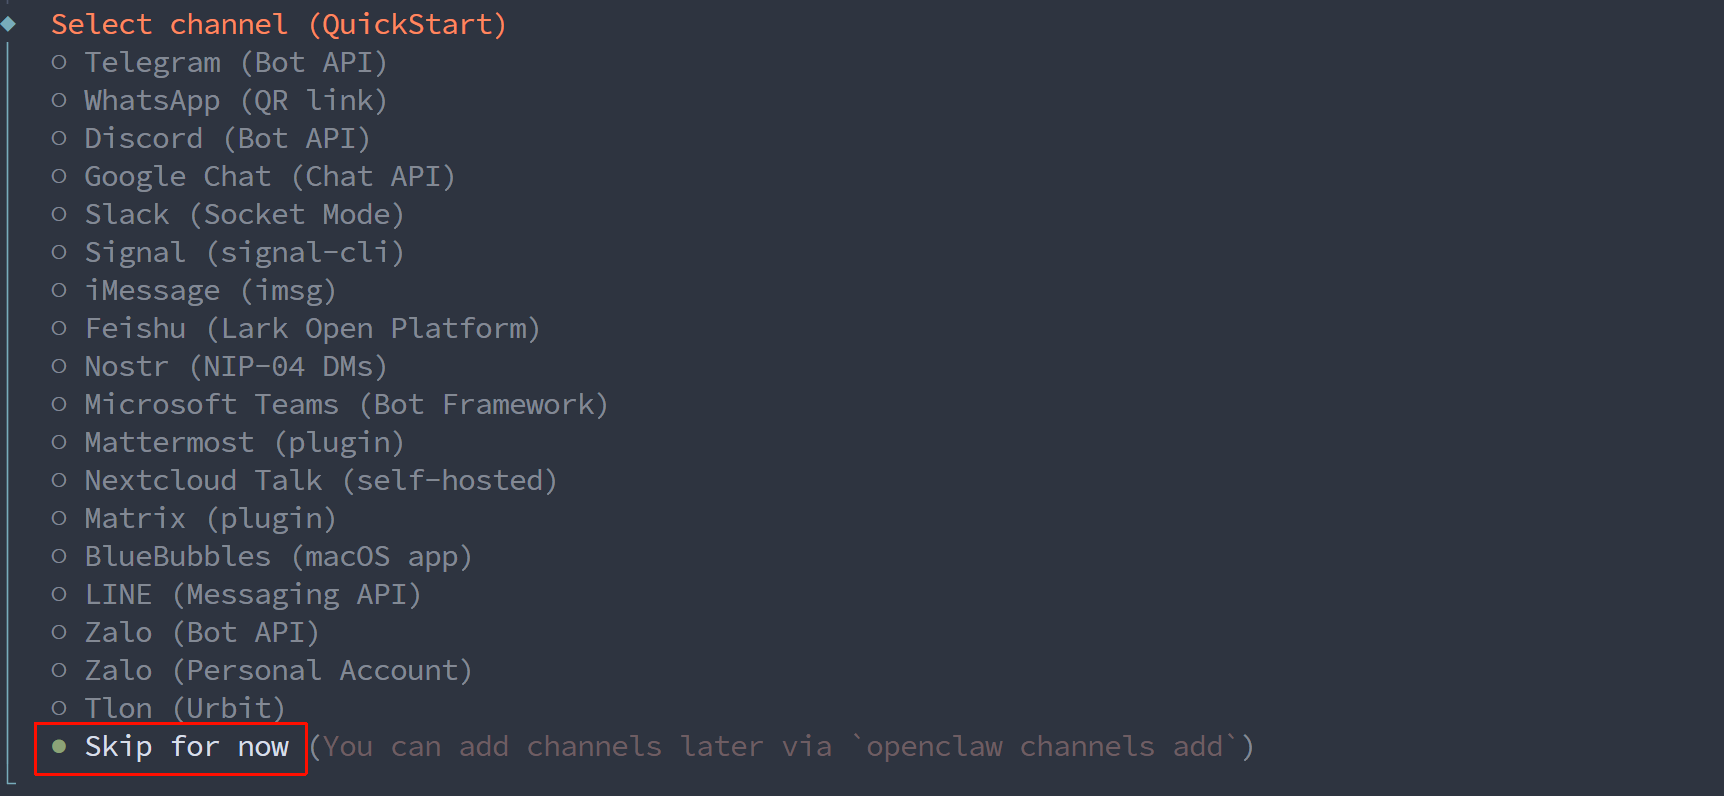Select Mattermost (plugin) channel

click(243, 443)
